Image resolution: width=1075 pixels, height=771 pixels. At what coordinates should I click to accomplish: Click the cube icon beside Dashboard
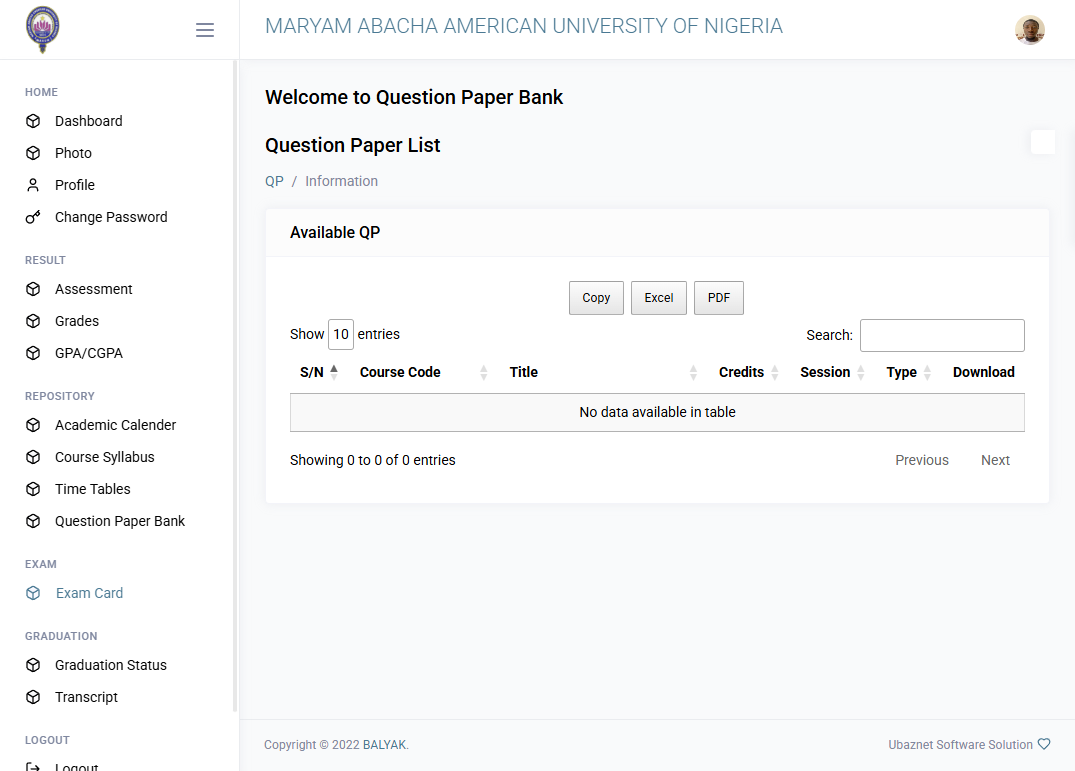[x=33, y=121]
